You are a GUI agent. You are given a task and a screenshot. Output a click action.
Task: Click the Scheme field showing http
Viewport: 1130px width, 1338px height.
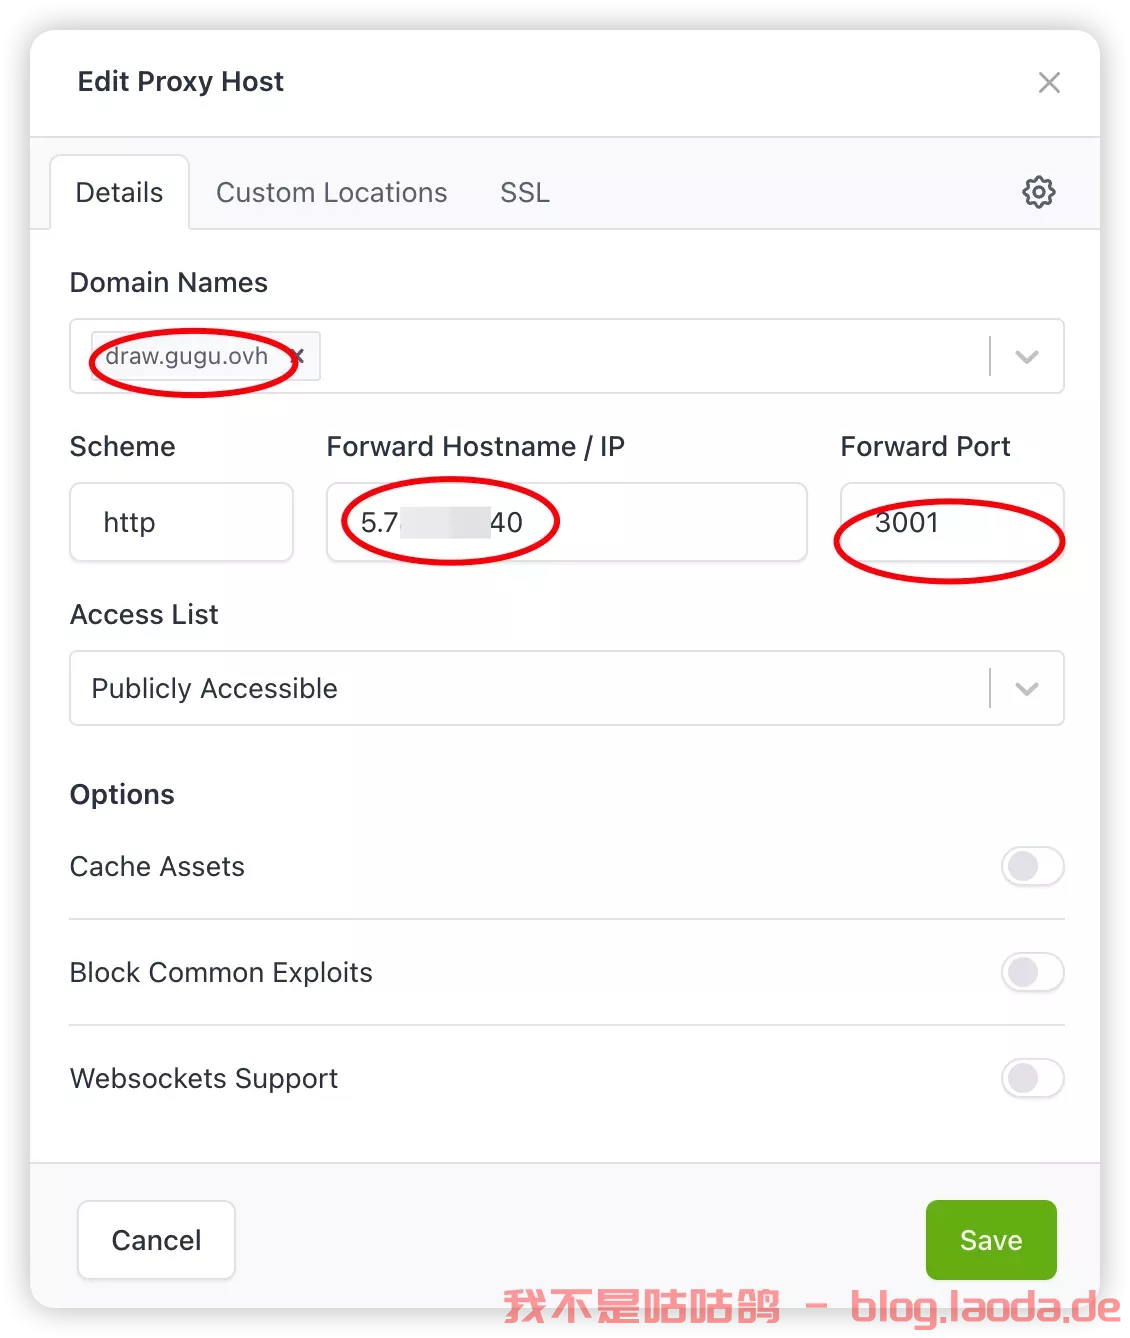181,522
